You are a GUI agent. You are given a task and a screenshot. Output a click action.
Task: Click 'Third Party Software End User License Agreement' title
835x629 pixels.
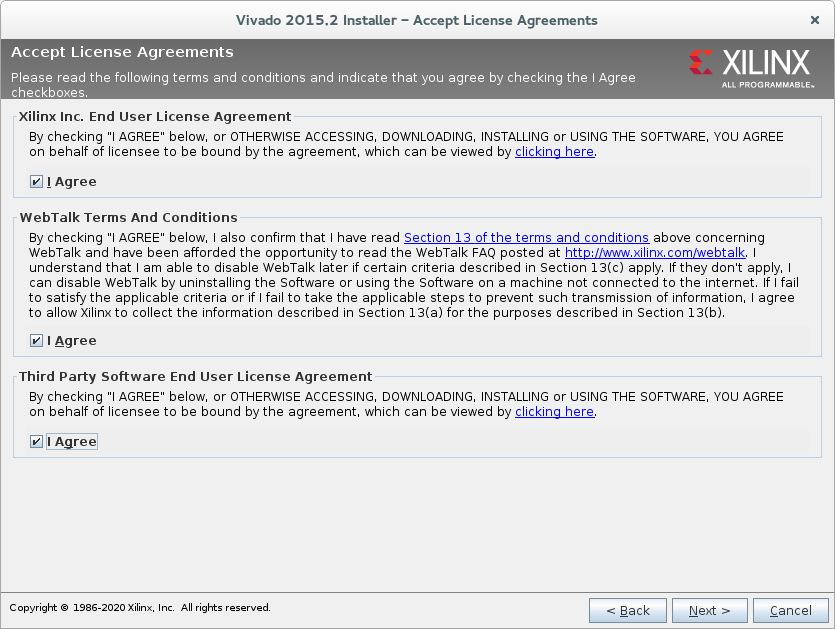[195, 377]
